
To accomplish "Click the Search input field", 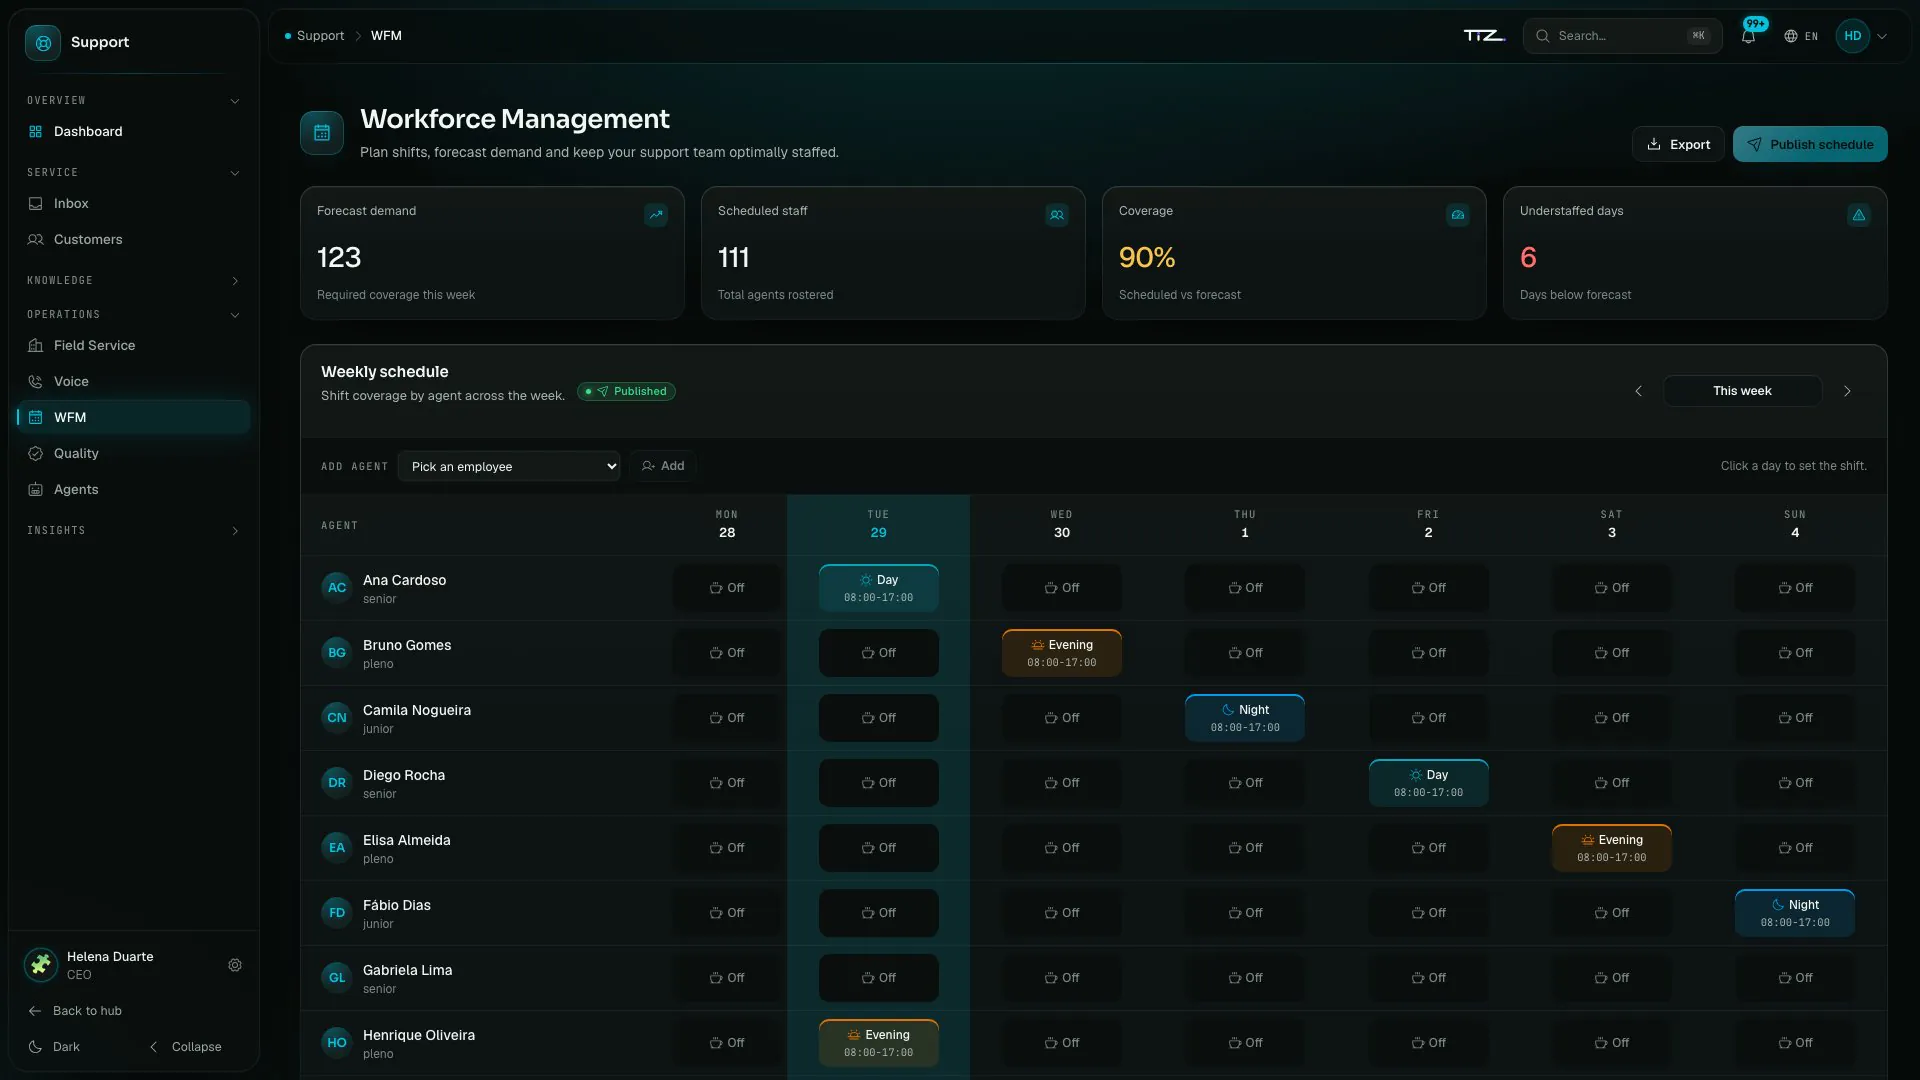I will coord(1622,36).
